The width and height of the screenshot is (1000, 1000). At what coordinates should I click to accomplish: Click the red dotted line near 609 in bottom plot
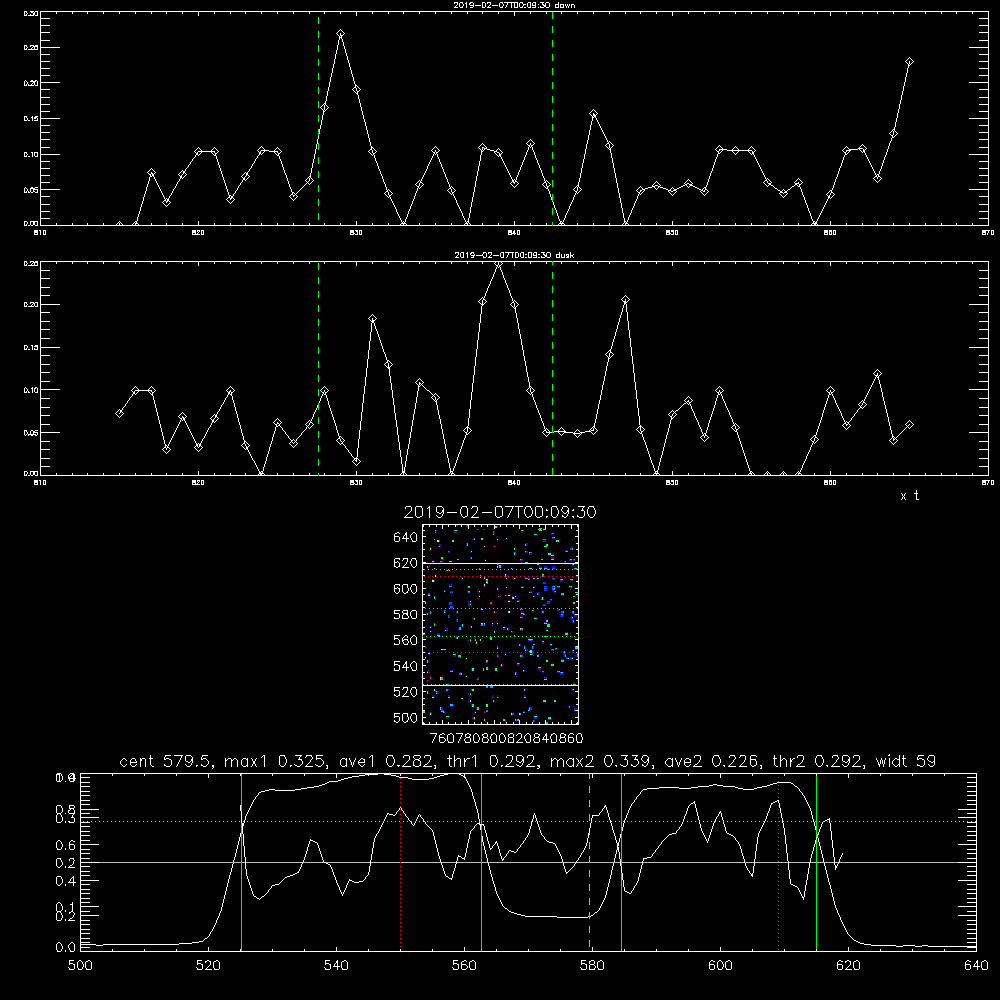coord(779,861)
